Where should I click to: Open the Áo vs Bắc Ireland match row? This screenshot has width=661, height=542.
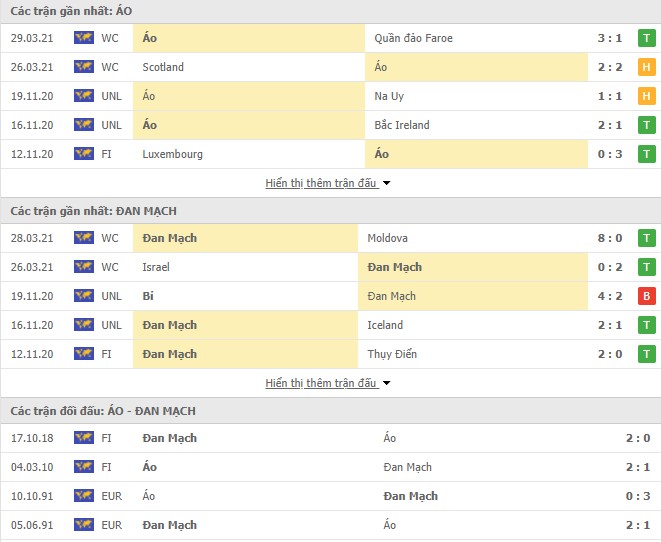click(330, 125)
